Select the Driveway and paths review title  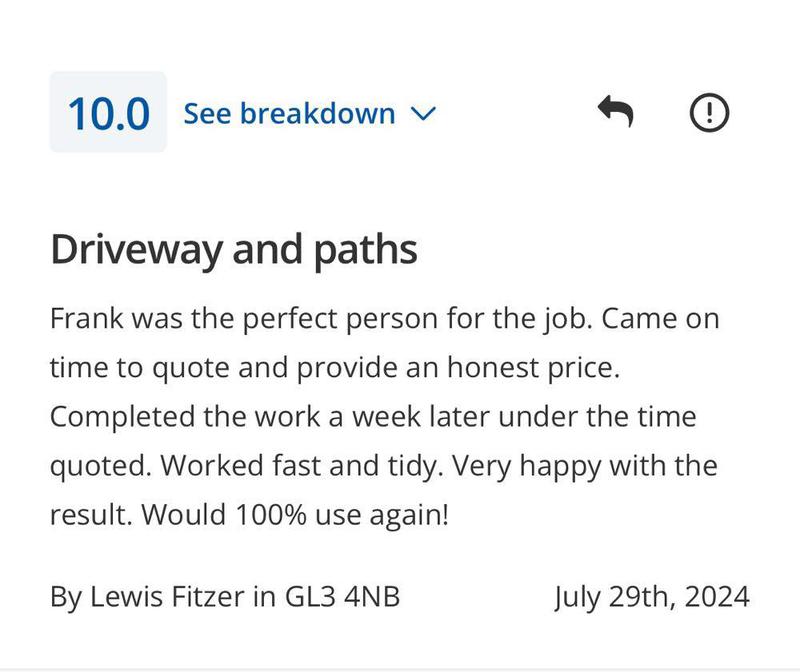coord(233,250)
